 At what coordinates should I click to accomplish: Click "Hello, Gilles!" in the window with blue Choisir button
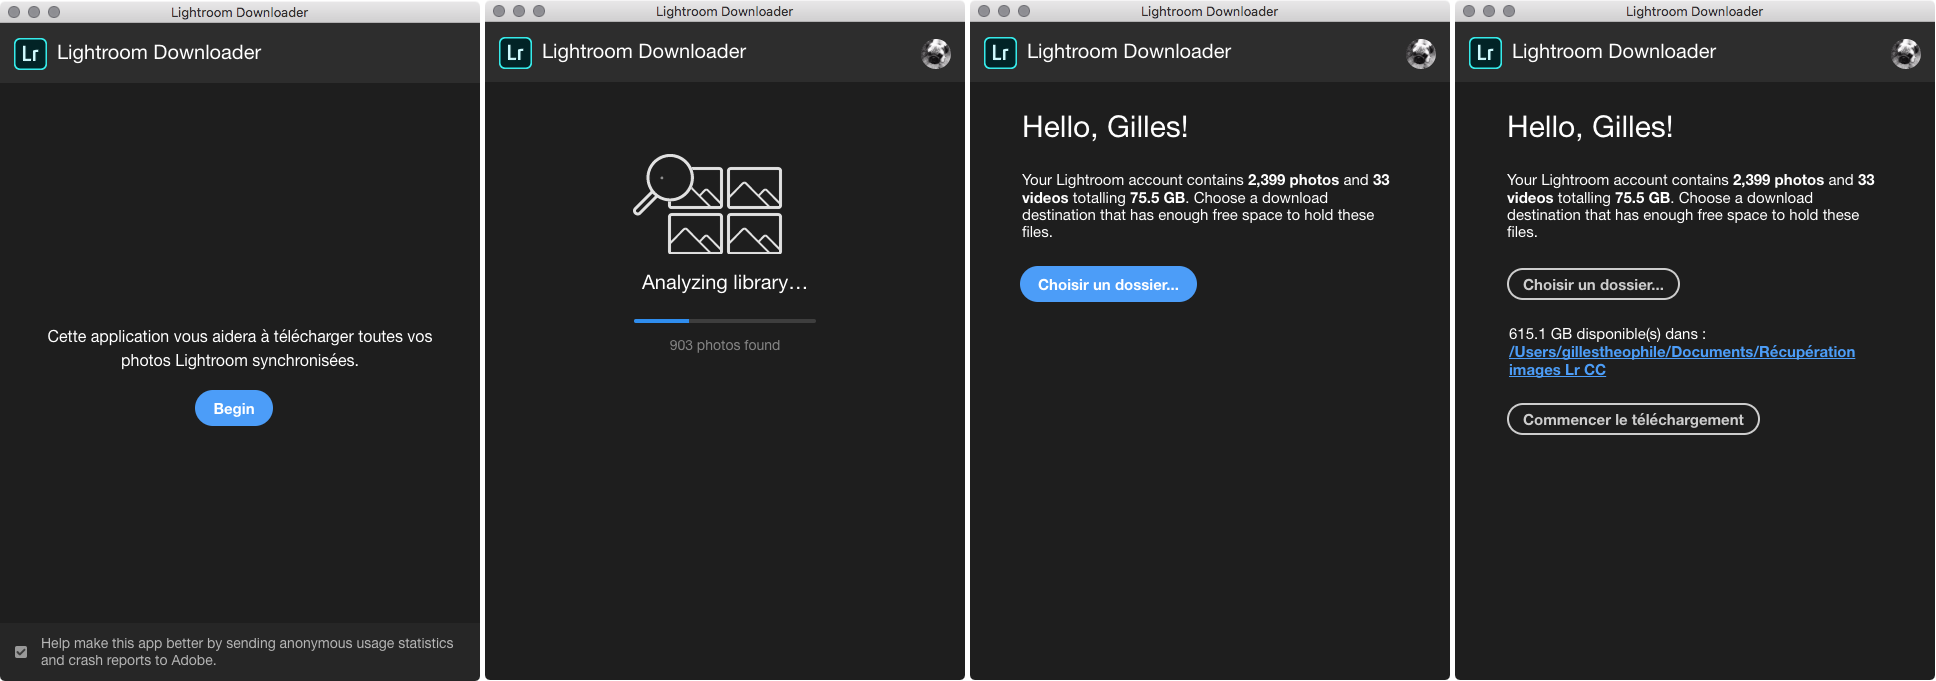click(1105, 127)
